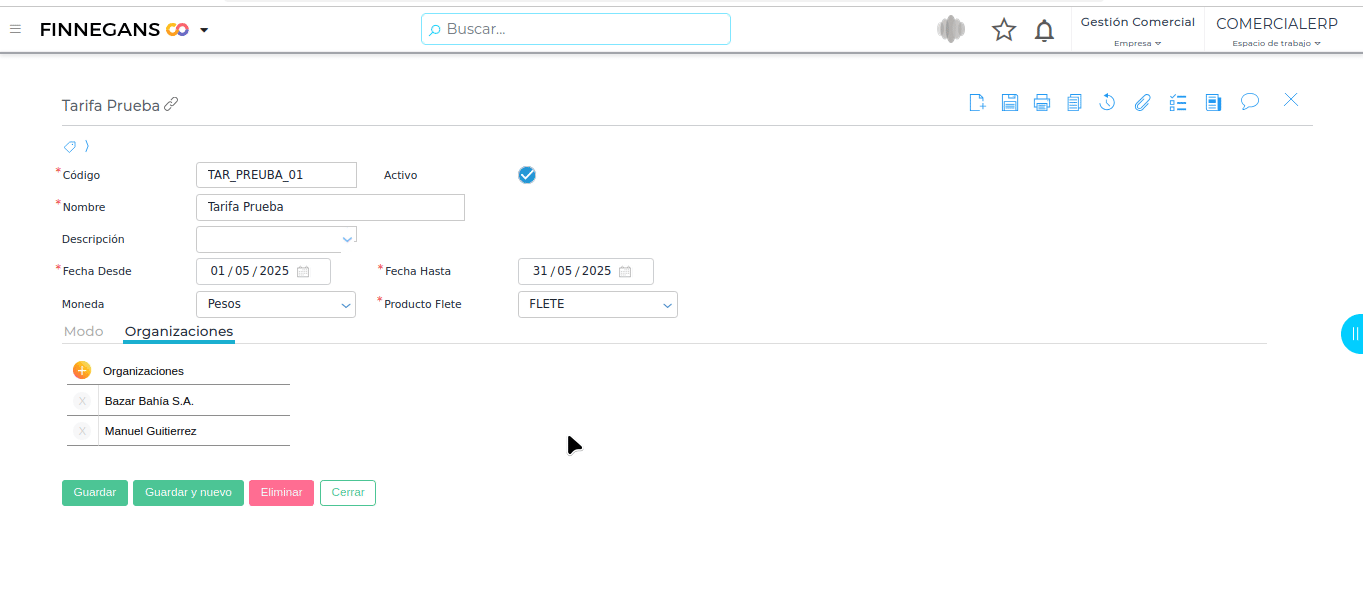The image size is (1363, 616).
Task: Edit the Nombre field Tarifa Prueba
Action: click(330, 207)
